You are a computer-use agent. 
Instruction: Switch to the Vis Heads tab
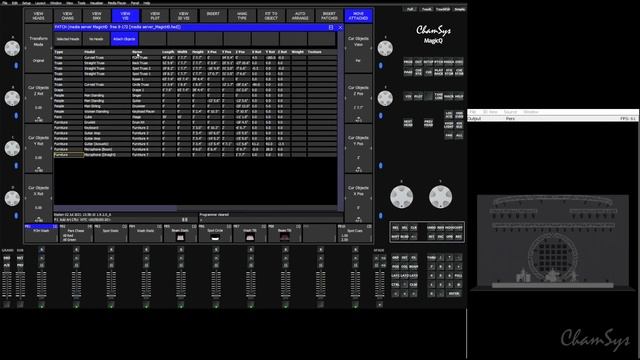96,39
